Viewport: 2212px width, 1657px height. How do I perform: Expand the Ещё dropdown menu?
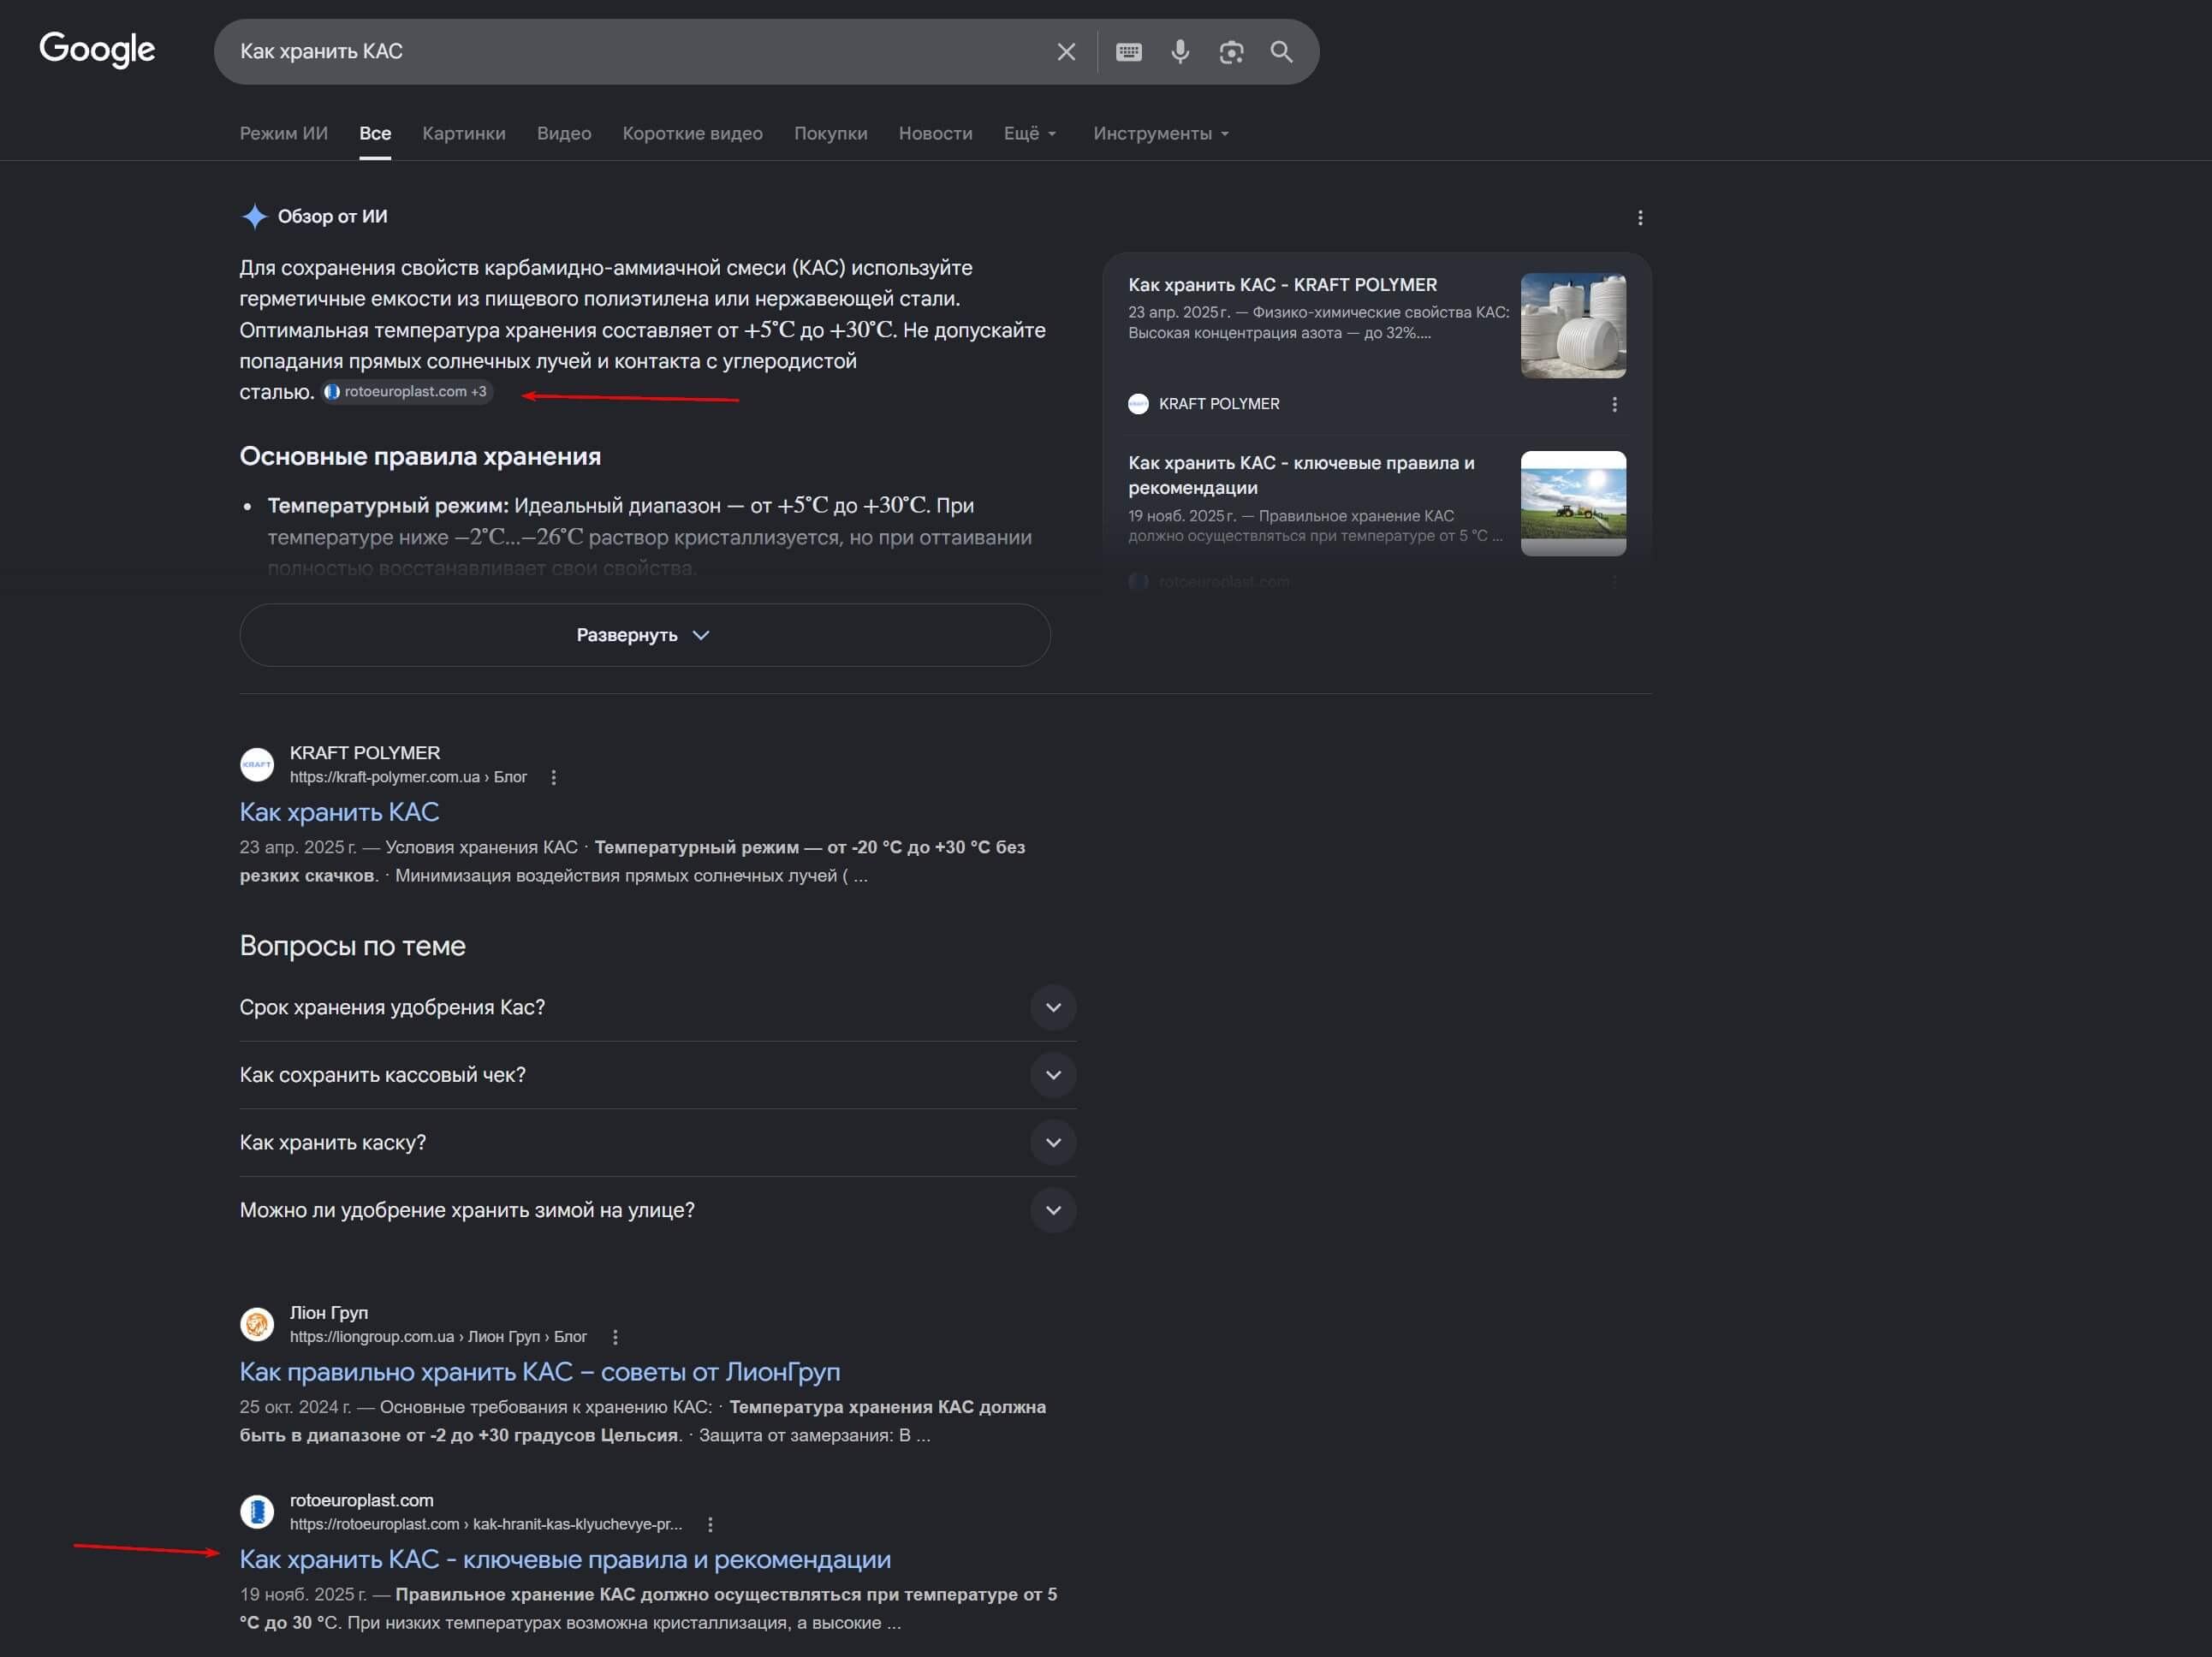coord(1030,133)
